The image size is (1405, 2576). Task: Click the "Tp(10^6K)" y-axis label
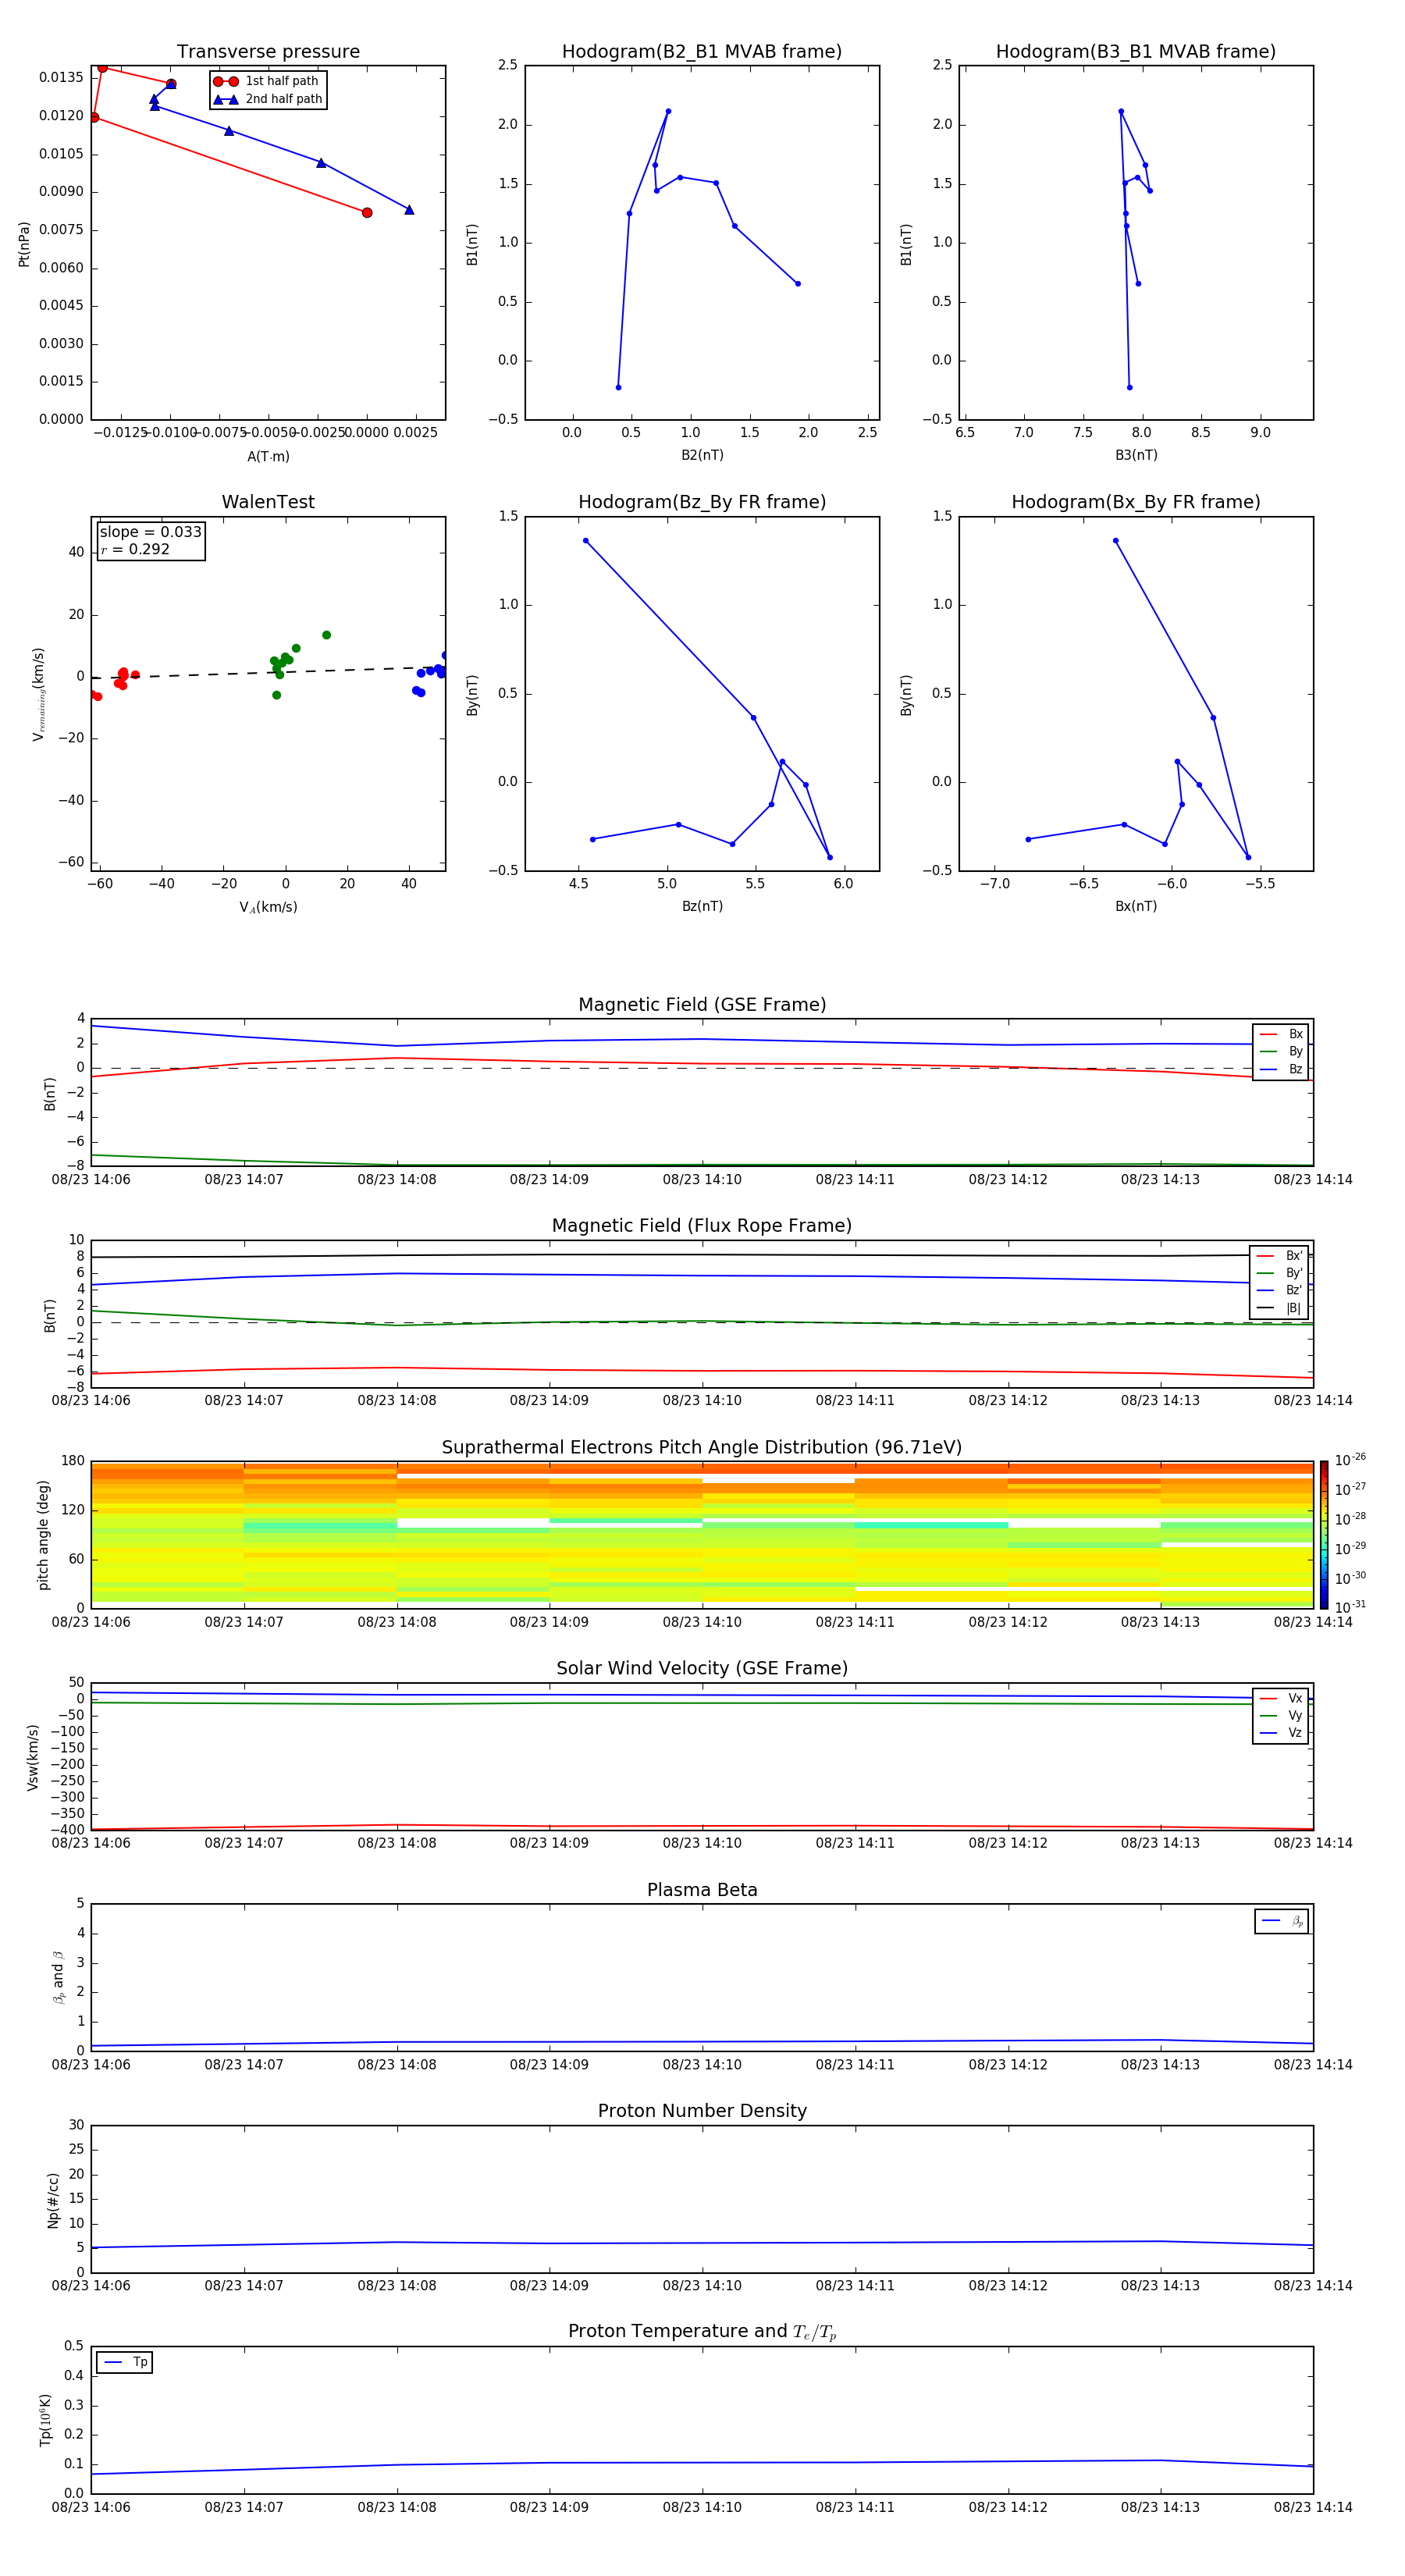[45, 2421]
